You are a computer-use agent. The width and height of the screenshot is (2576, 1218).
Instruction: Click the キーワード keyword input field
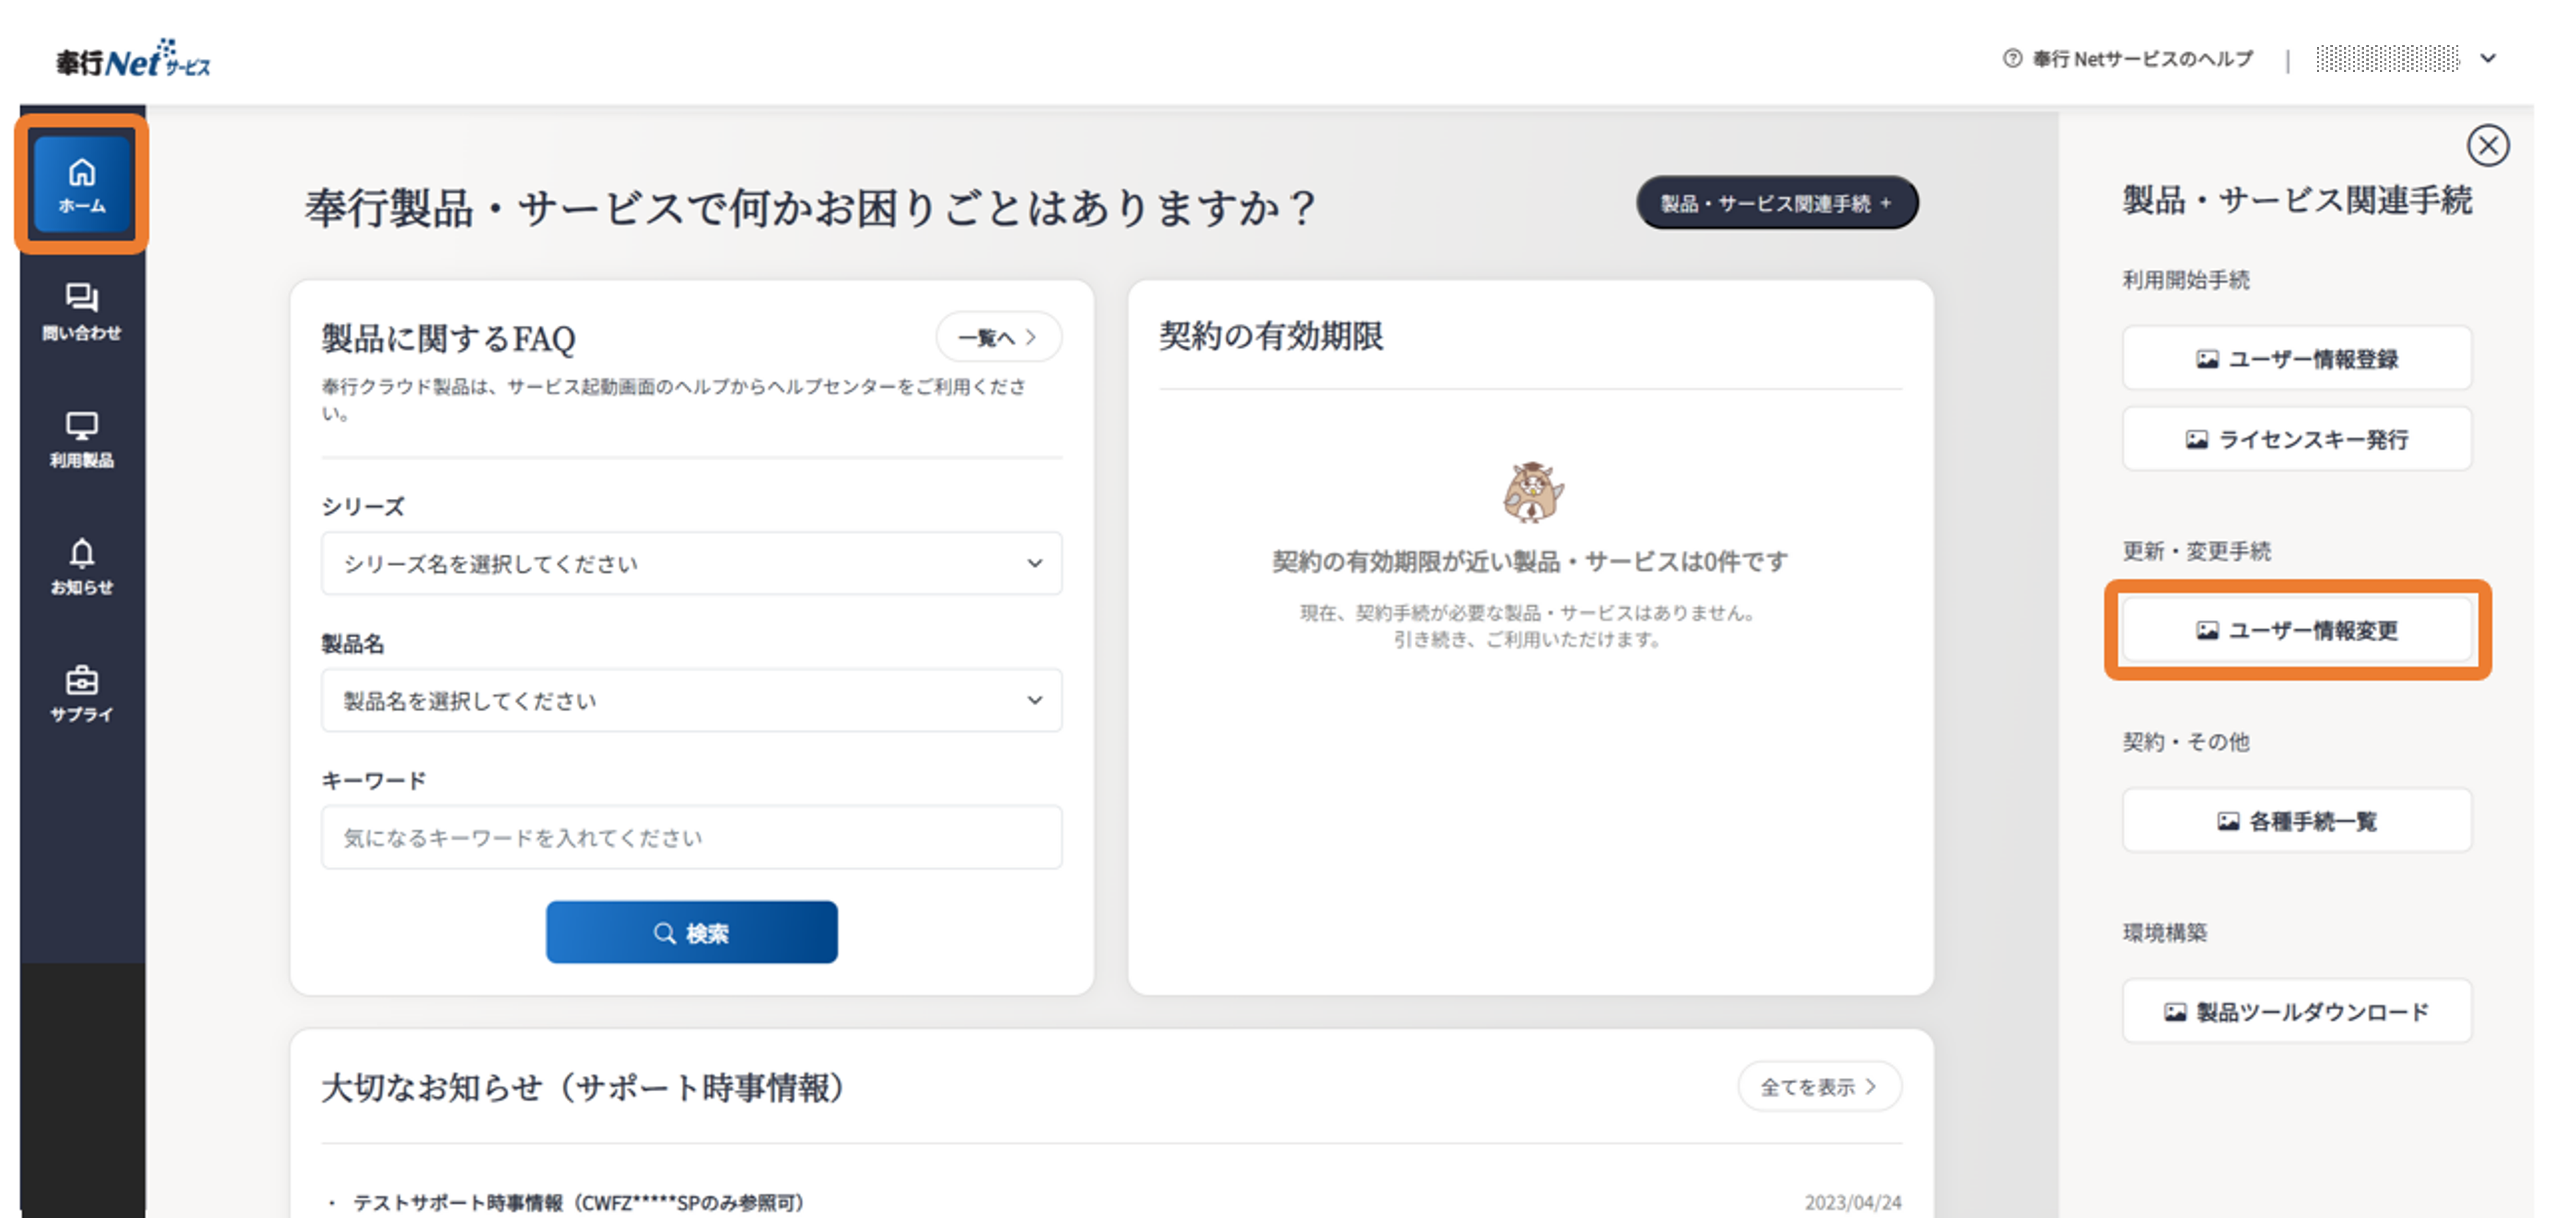coord(691,837)
